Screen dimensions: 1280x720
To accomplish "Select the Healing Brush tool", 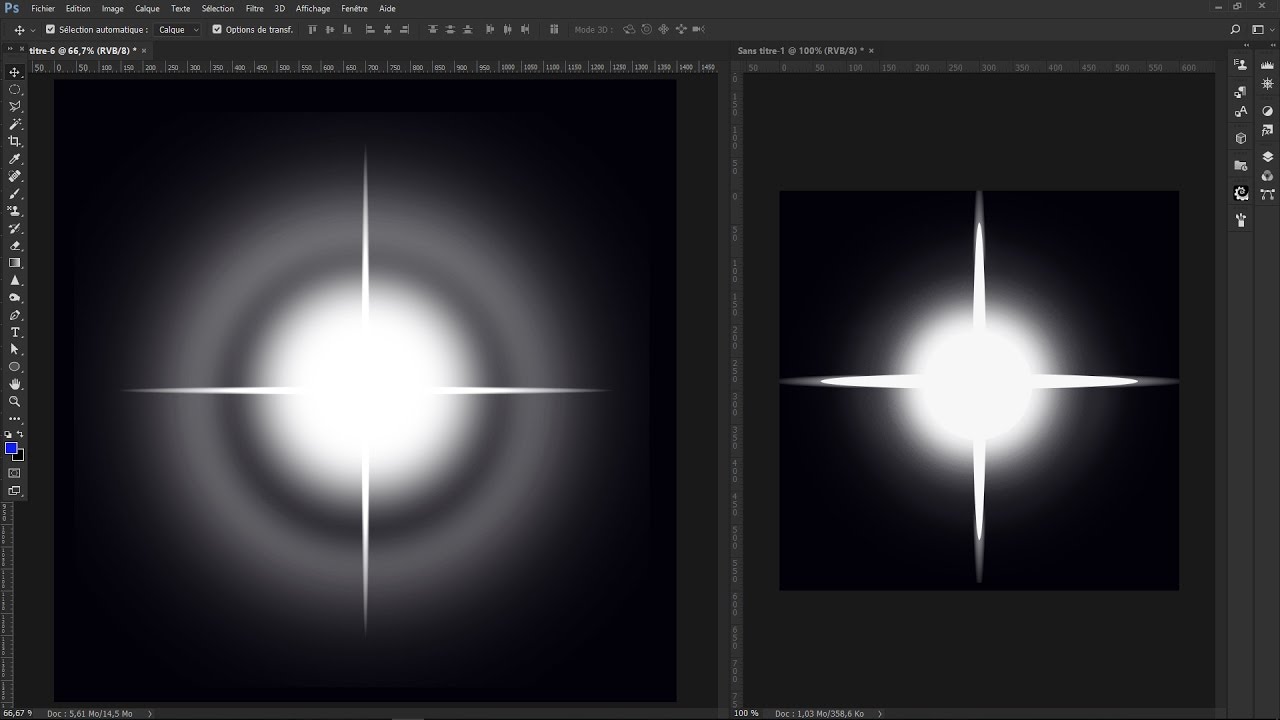I will point(15,176).
